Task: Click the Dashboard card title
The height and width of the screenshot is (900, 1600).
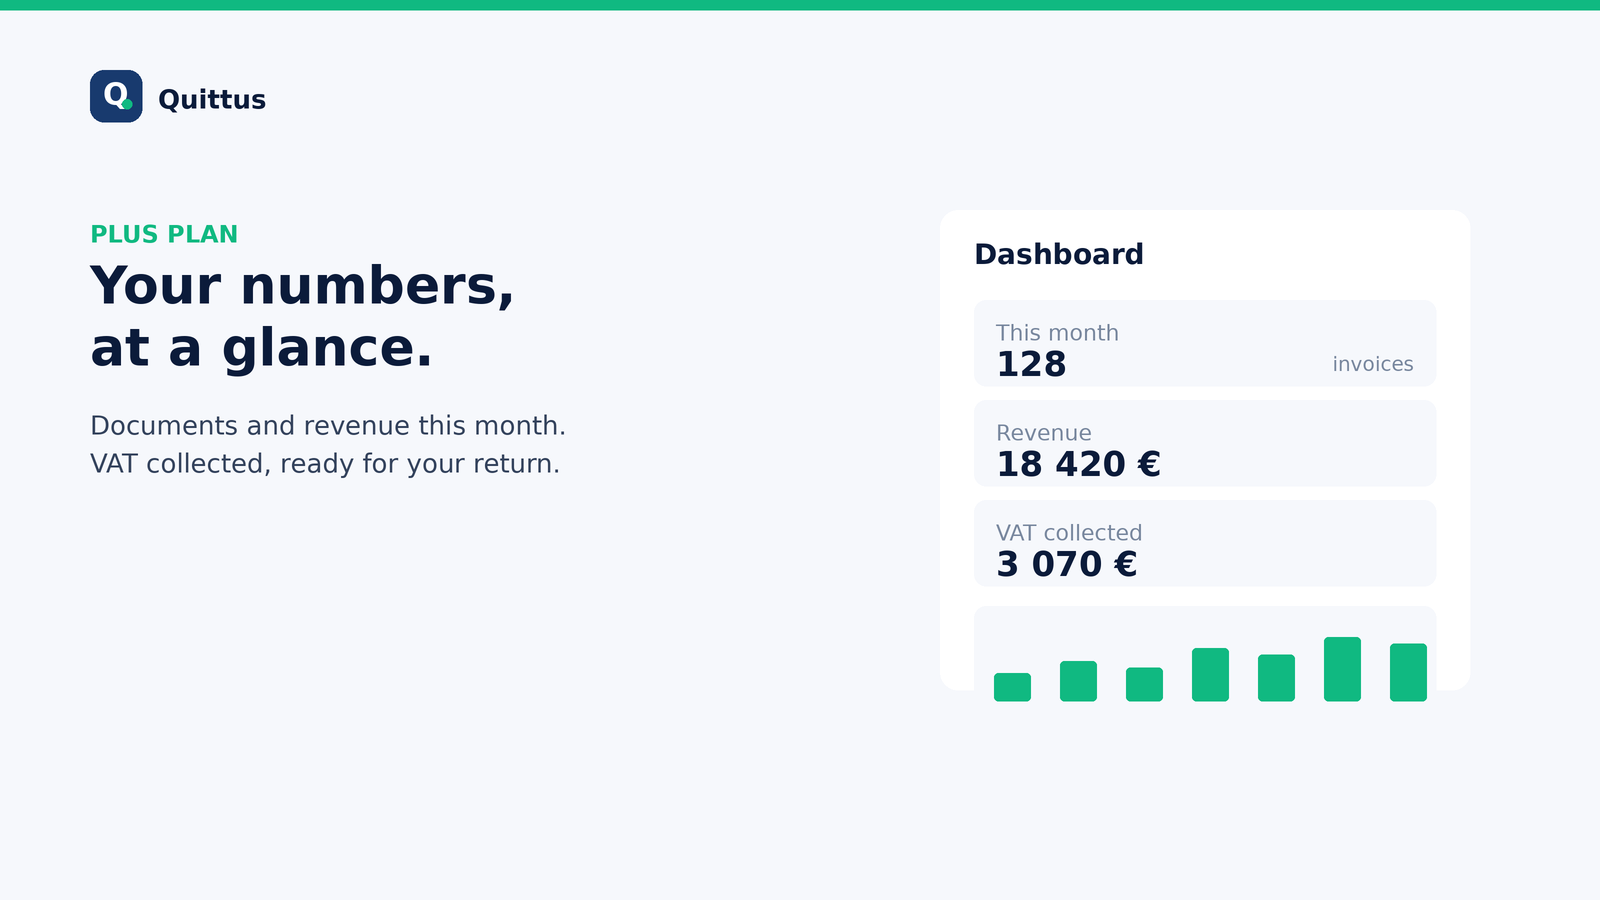Action: [x=1059, y=254]
